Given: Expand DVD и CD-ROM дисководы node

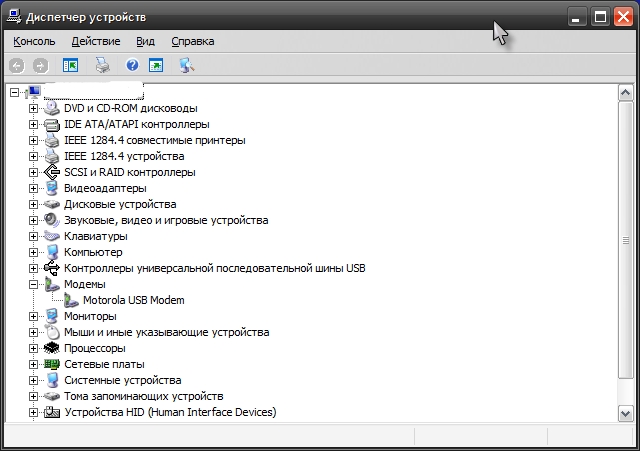Looking at the screenshot, I should [33, 109].
